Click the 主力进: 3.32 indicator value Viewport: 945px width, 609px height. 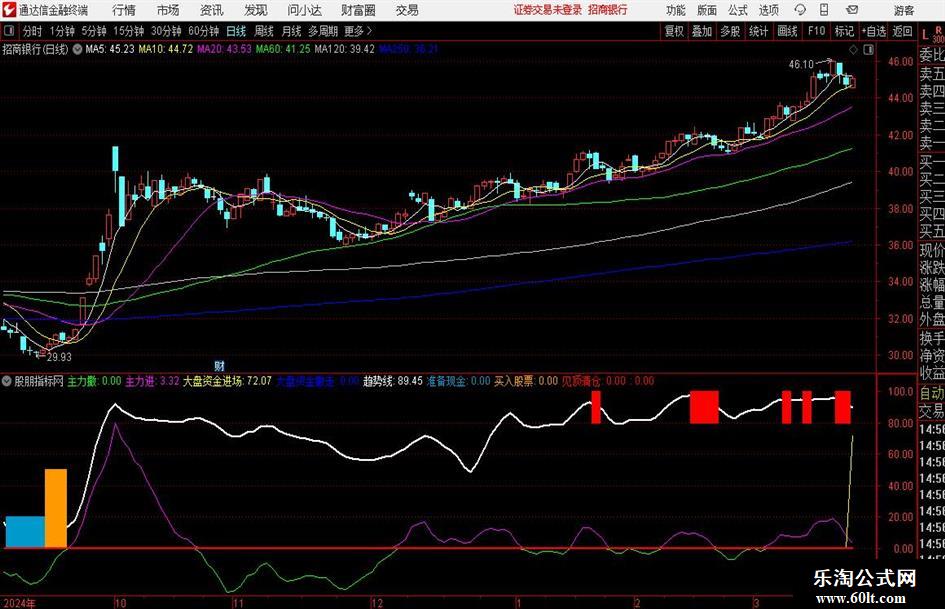152,381
